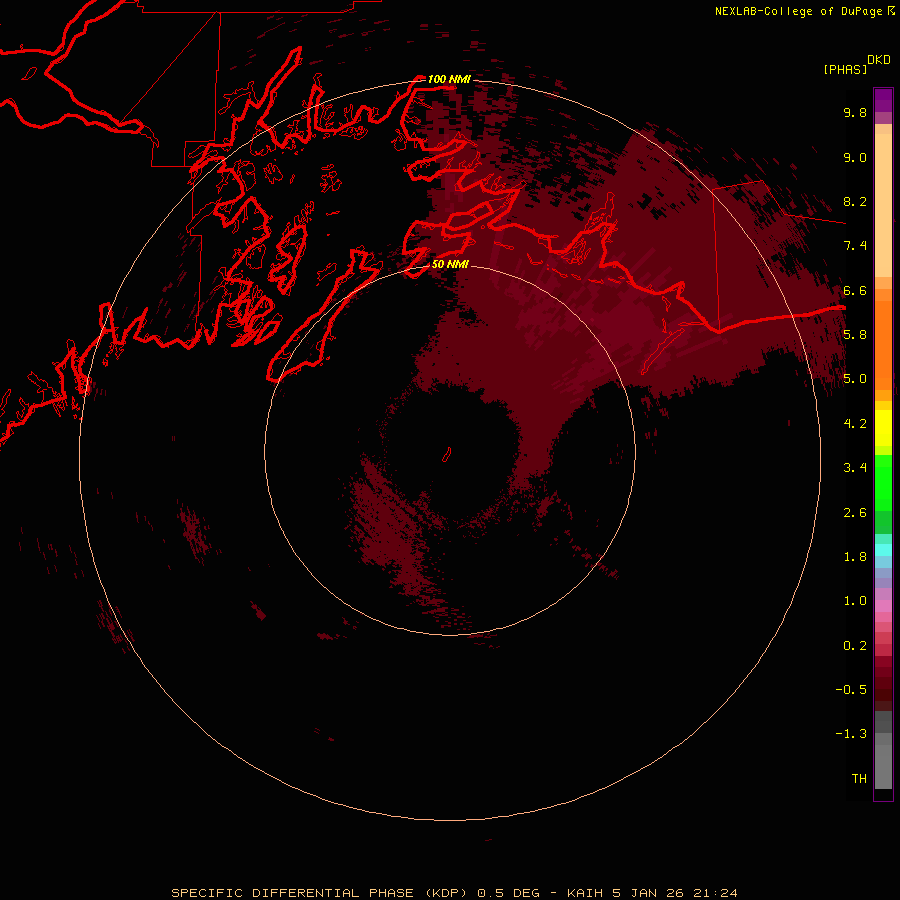Click the purple swatch at top of color bar
Viewport: 900px width, 900px height.
tap(883, 100)
